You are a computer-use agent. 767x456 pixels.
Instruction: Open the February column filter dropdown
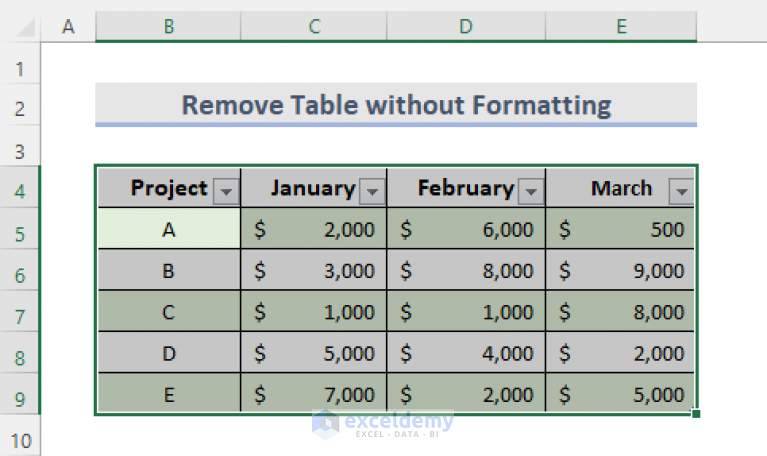click(531, 191)
